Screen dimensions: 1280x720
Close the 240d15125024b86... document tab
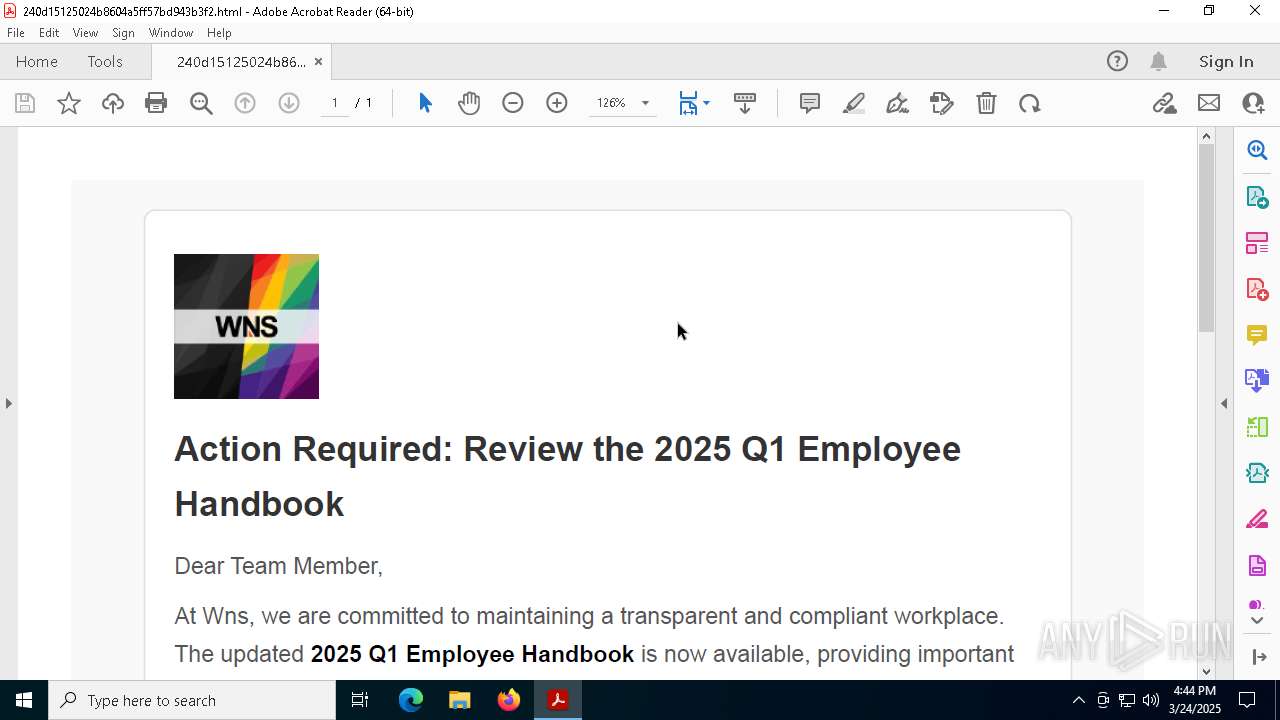(x=318, y=62)
